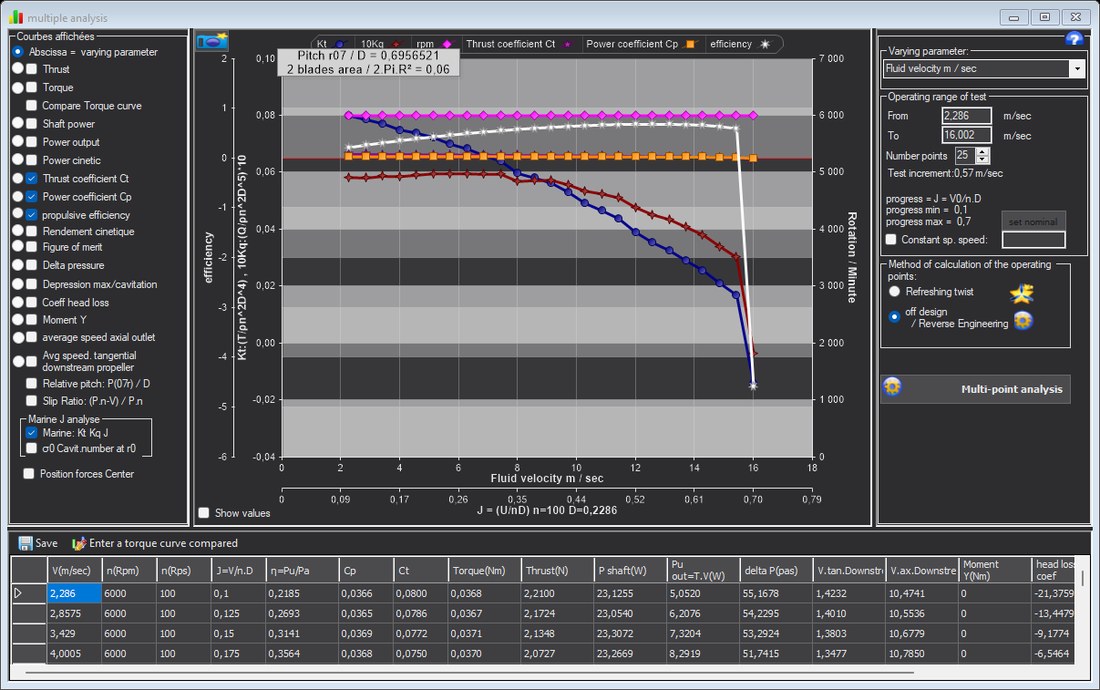This screenshot has width=1100, height=690.
Task: Click the blue help question mark icon
Action: [1074, 39]
